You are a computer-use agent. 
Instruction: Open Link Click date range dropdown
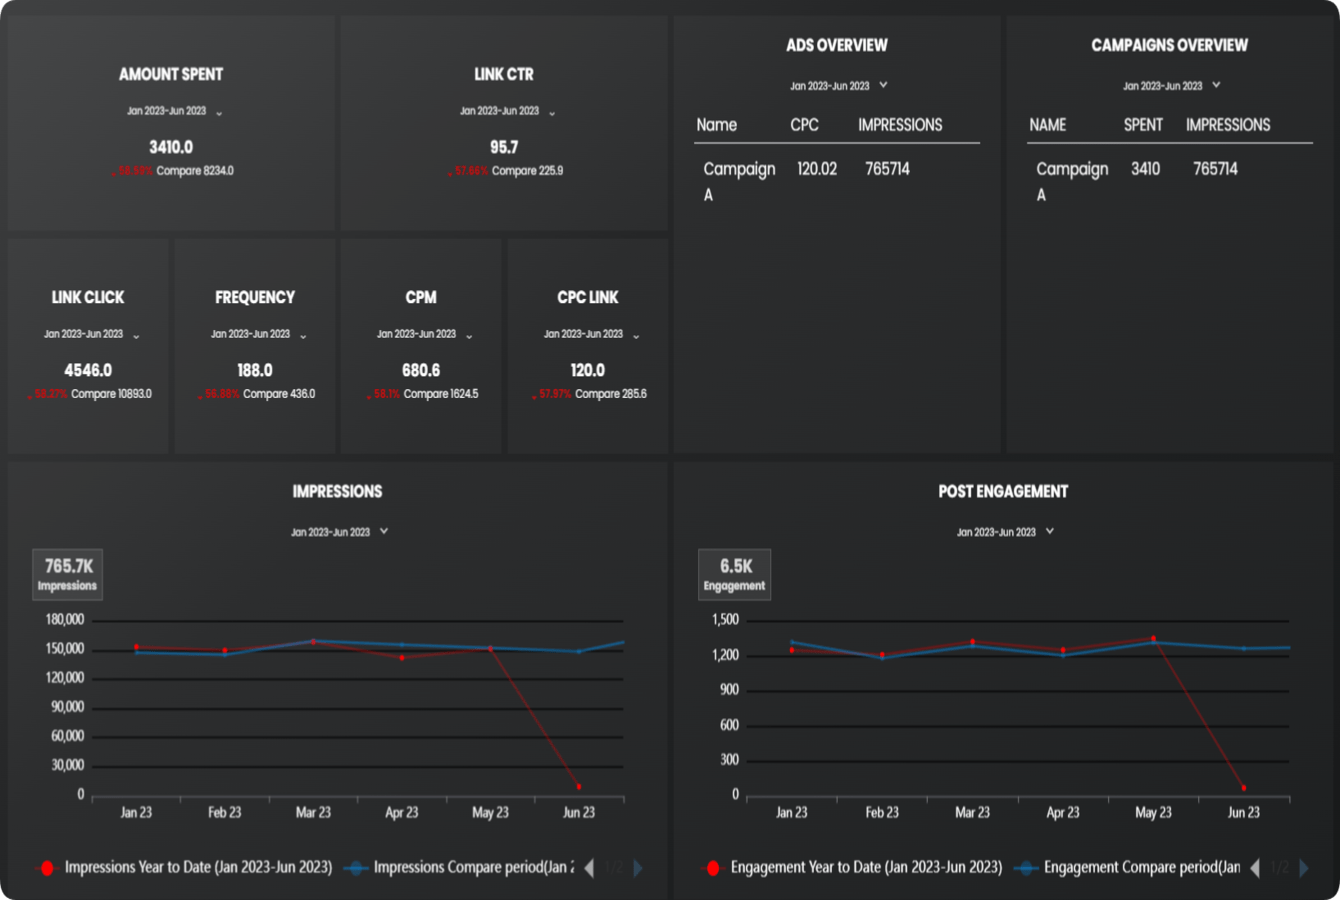[92, 335]
